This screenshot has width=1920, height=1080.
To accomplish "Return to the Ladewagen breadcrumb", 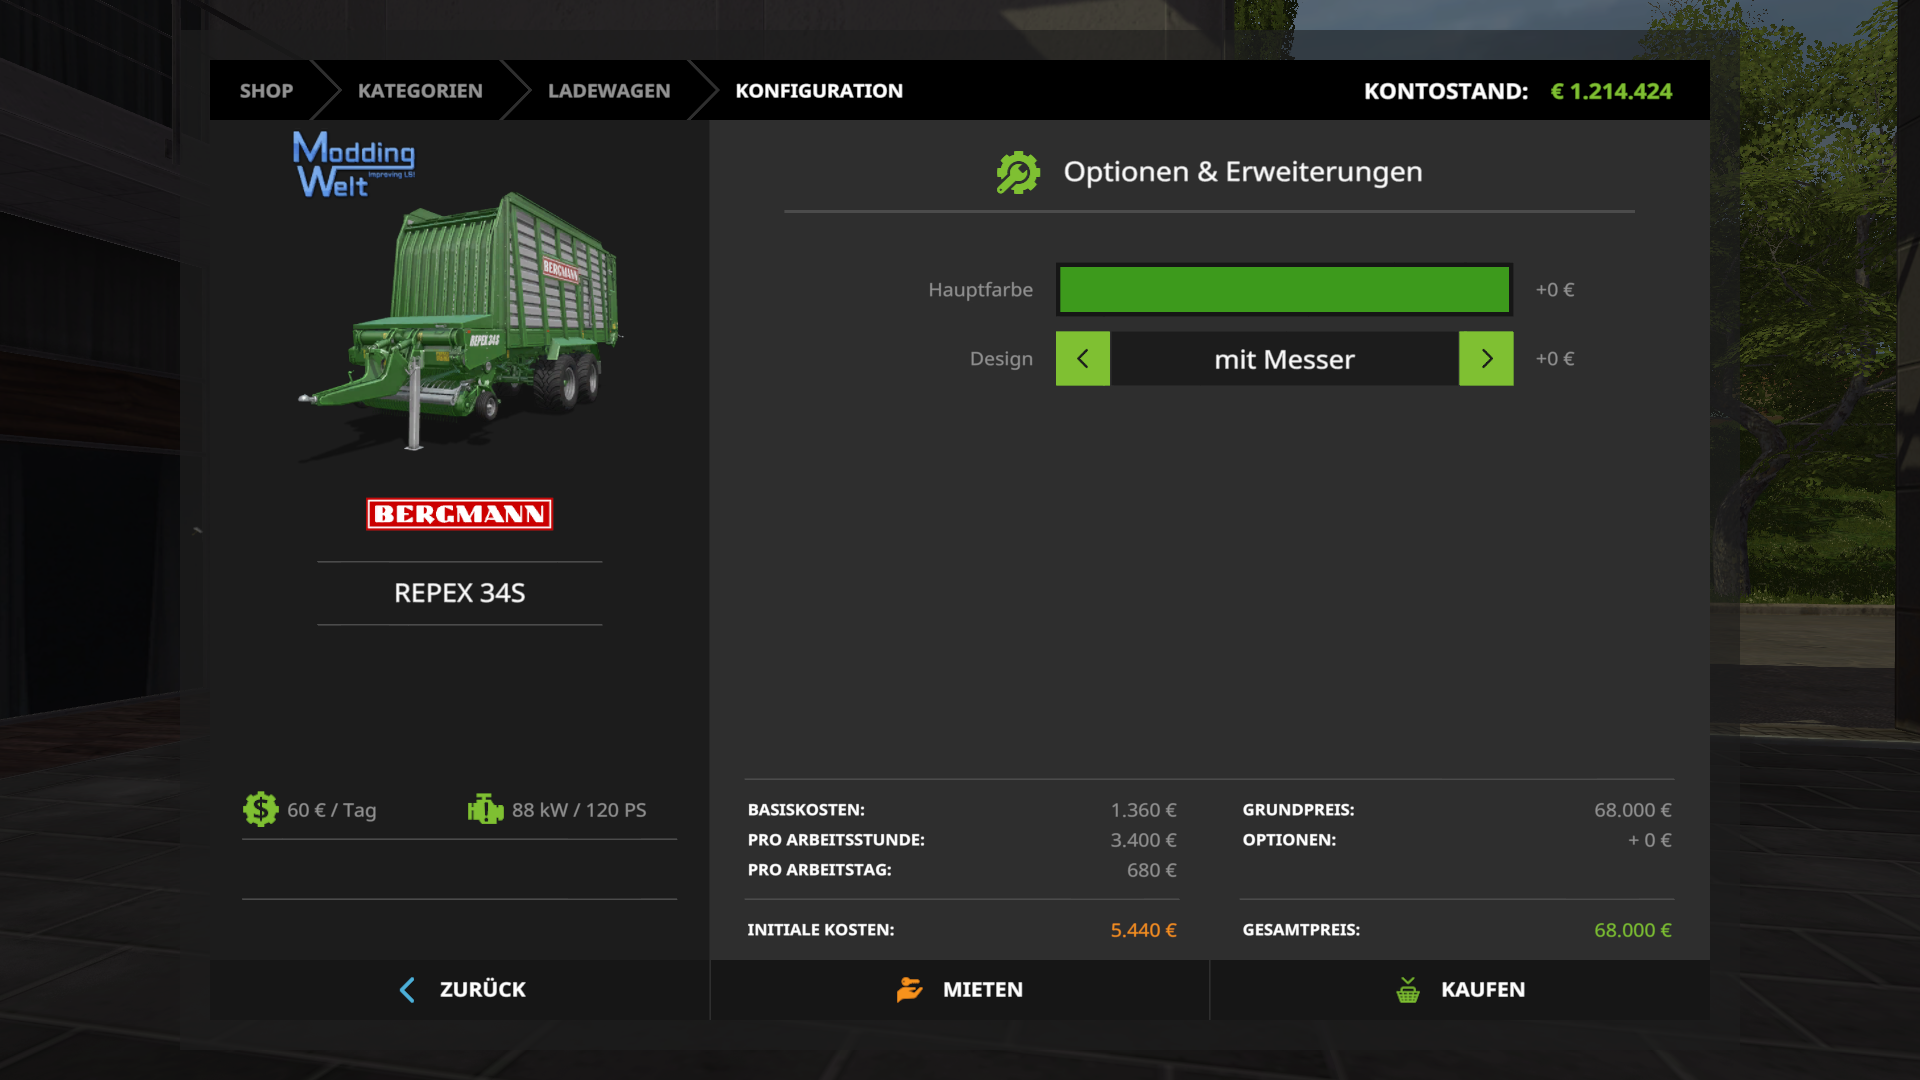I will tap(609, 91).
